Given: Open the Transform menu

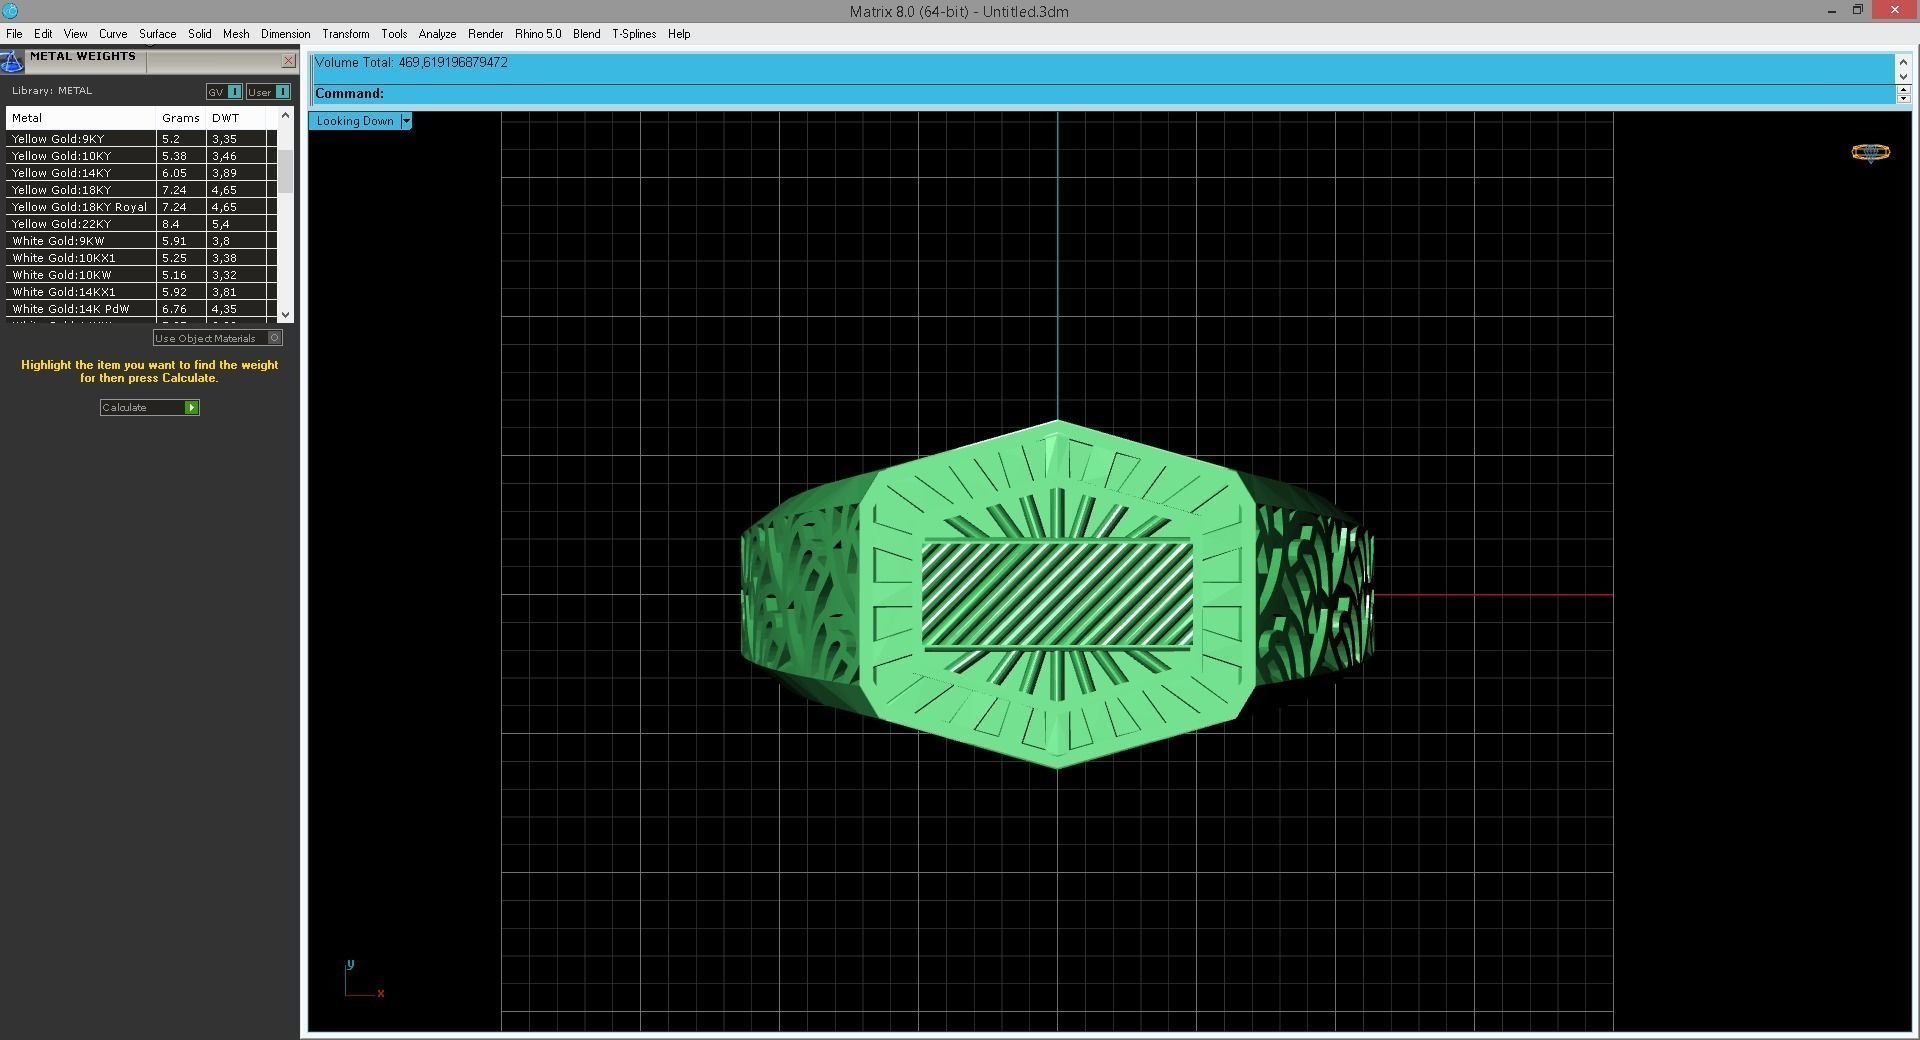Looking at the screenshot, I should tap(345, 34).
